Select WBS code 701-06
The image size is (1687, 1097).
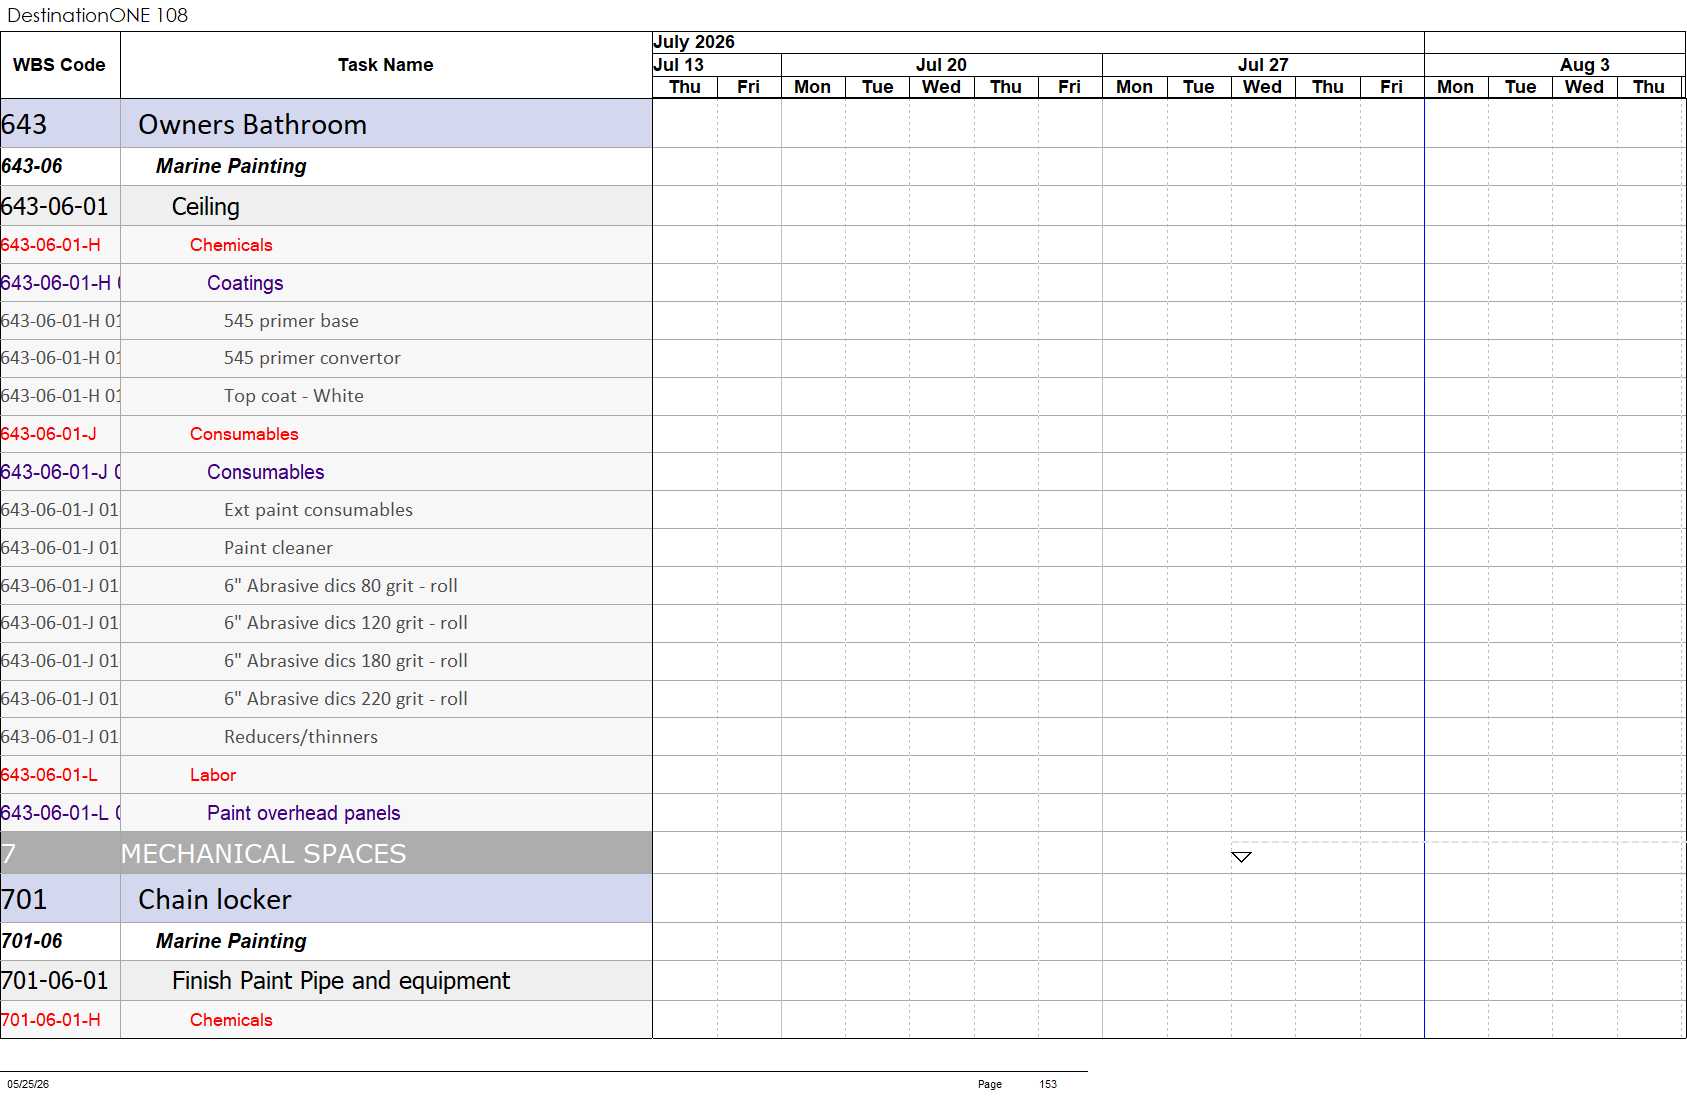[x=32, y=941]
